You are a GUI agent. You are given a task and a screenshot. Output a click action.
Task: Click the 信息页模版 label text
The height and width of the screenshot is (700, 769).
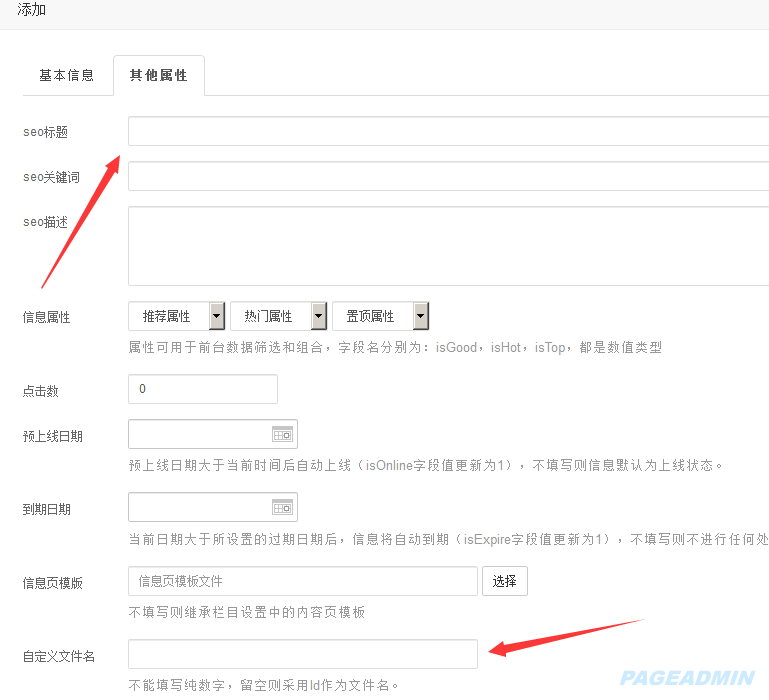(53, 582)
